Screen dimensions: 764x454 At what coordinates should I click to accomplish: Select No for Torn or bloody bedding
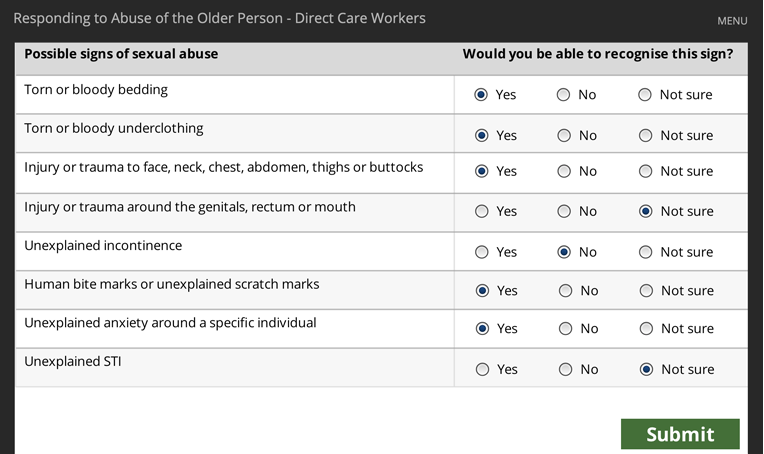tap(563, 95)
